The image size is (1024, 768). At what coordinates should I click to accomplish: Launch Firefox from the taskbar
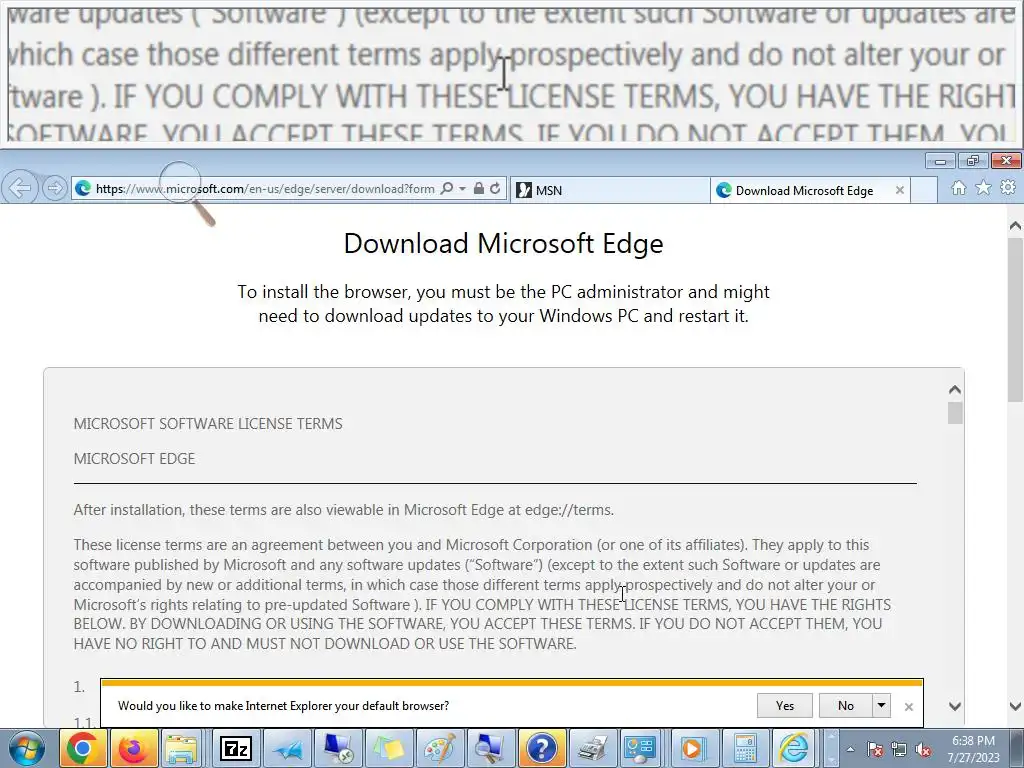coord(134,748)
